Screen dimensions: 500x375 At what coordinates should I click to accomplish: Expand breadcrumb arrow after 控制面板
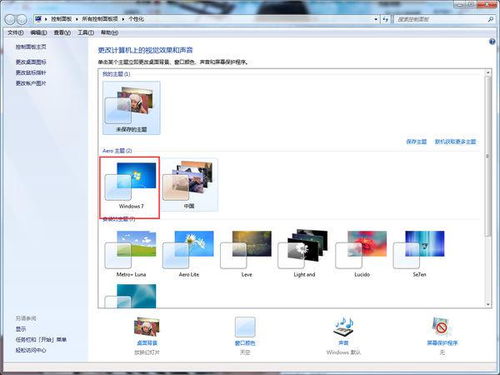click(76, 19)
